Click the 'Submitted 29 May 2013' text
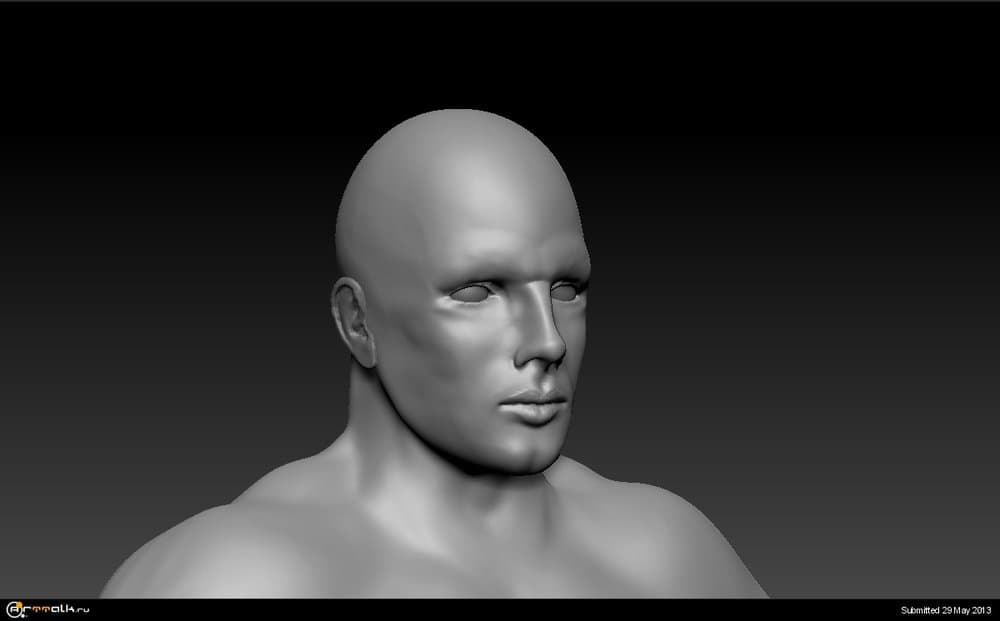 [x=944, y=610]
